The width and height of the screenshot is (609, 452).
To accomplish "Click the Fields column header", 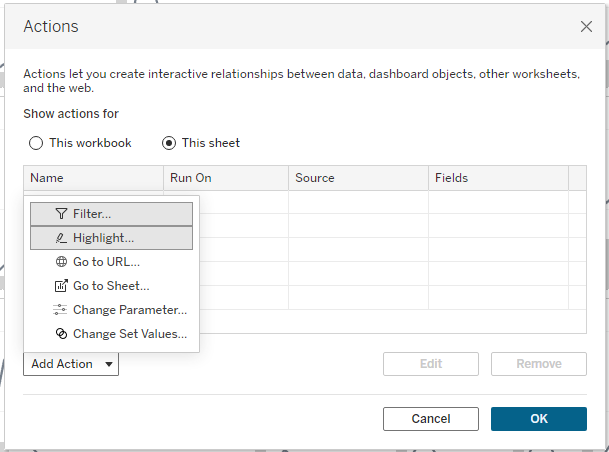I will pyautogui.click(x=499, y=178).
